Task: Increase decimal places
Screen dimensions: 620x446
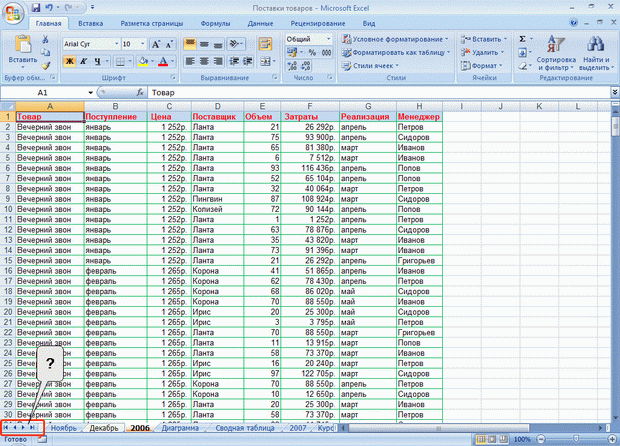Action: 292,66
